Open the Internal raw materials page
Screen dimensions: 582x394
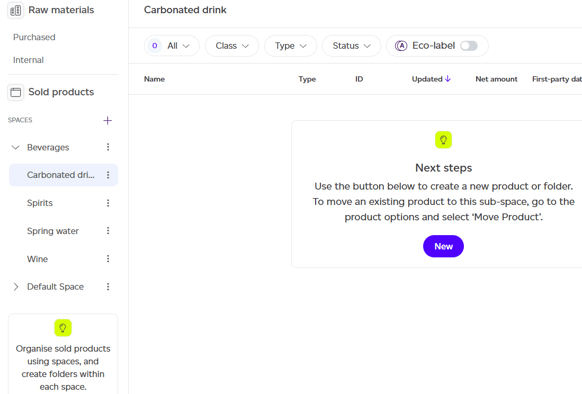(28, 60)
